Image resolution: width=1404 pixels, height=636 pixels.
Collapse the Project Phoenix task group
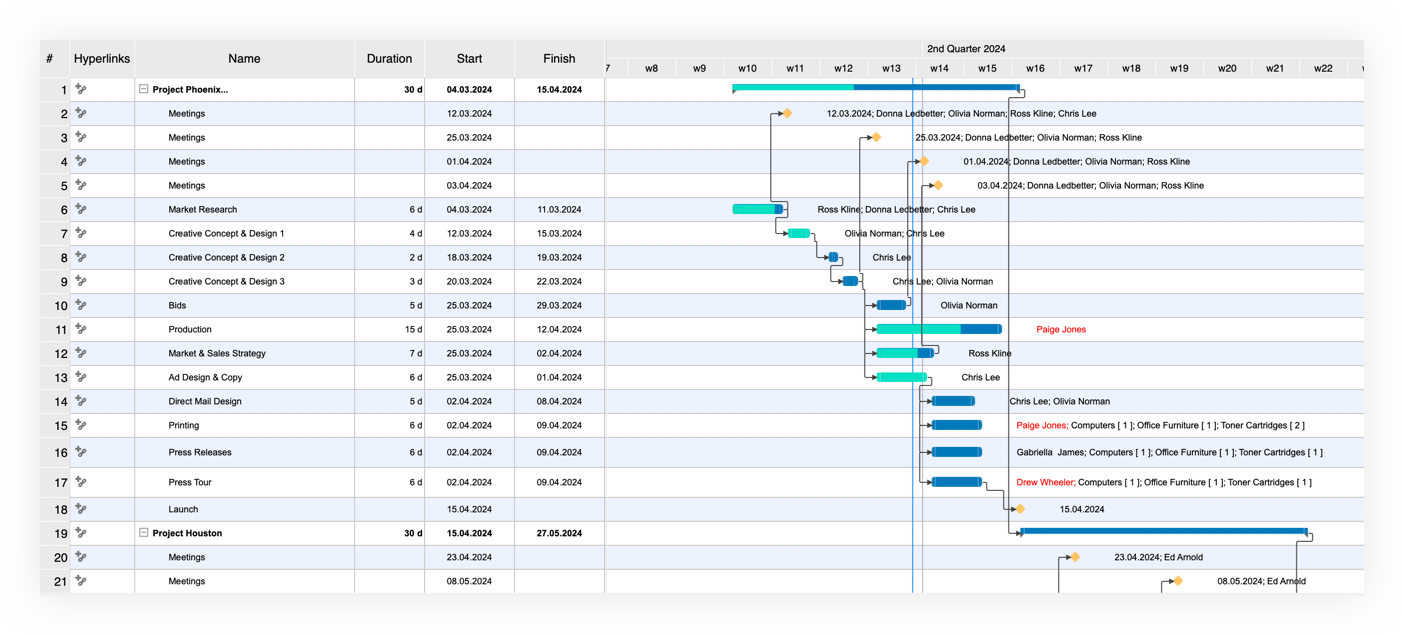(144, 90)
